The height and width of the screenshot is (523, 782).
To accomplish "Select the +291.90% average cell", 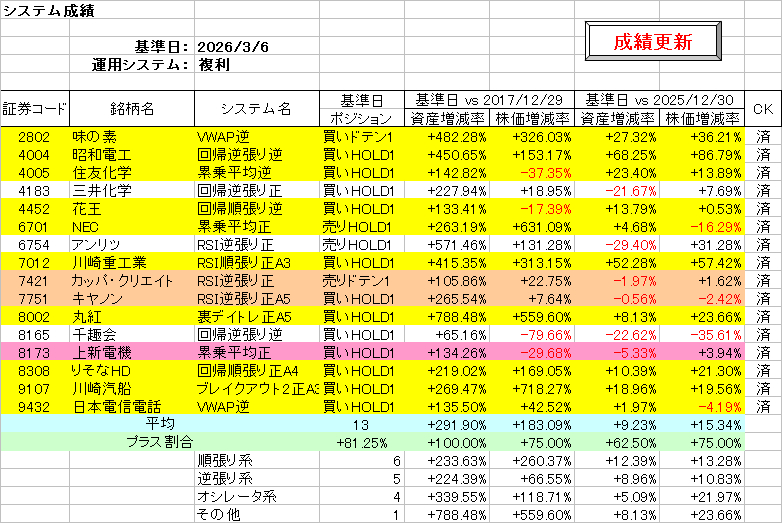I will coord(447,424).
